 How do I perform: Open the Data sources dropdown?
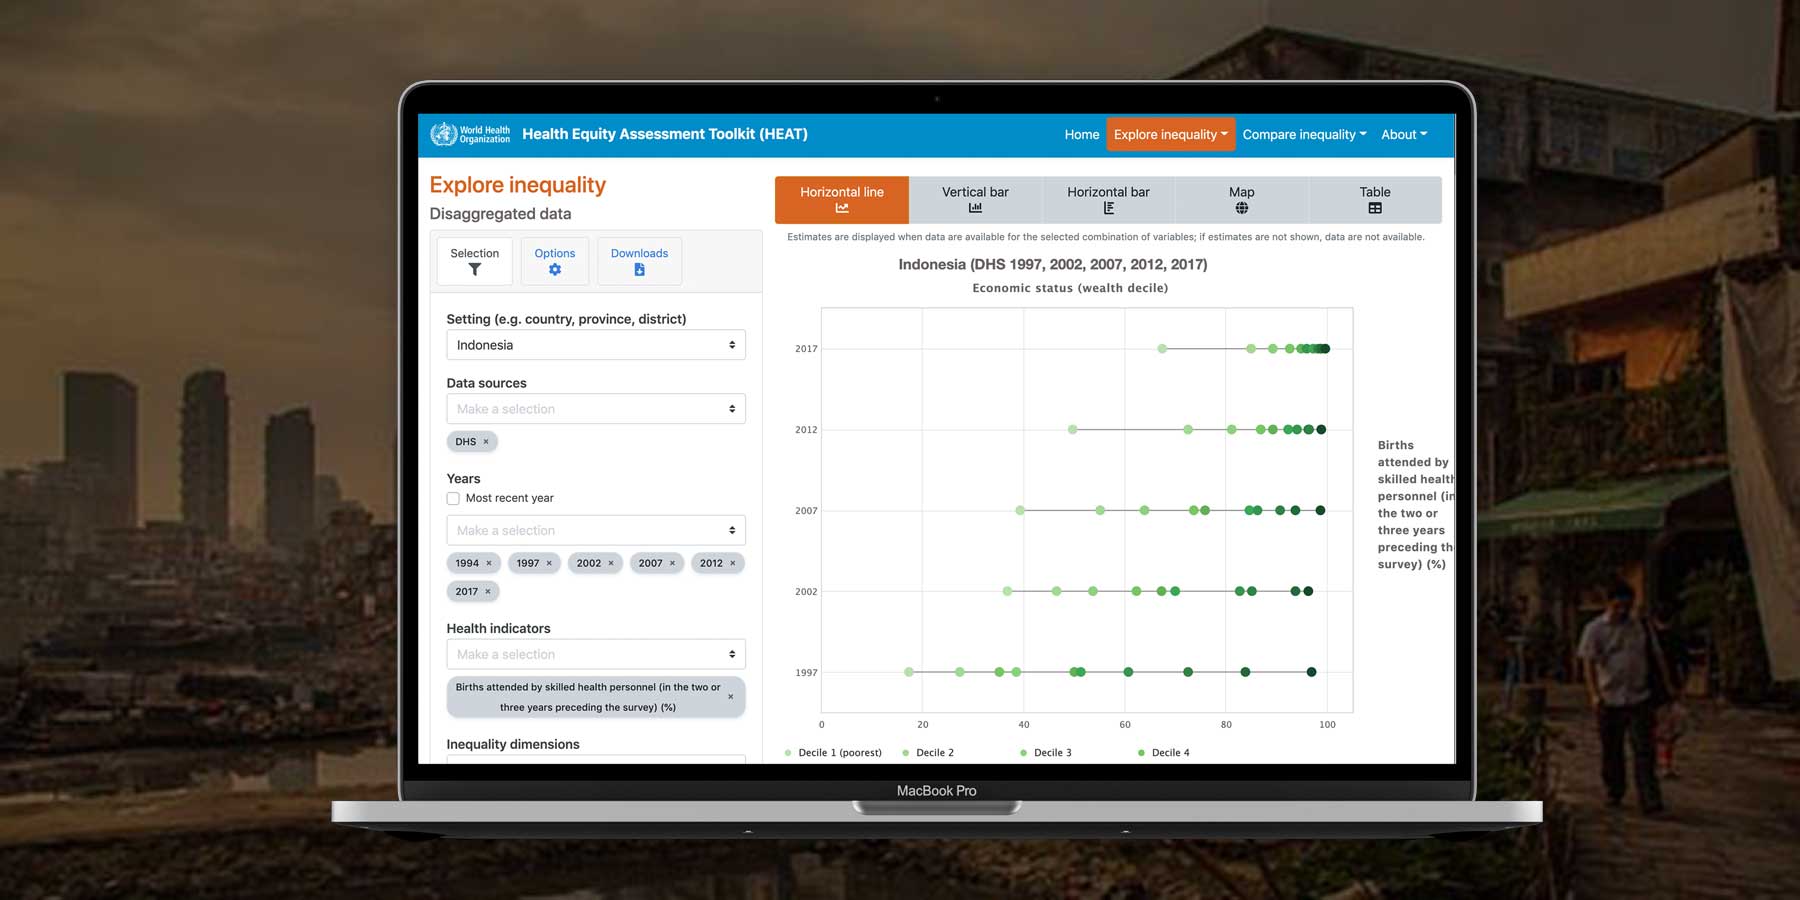pos(595,409)
